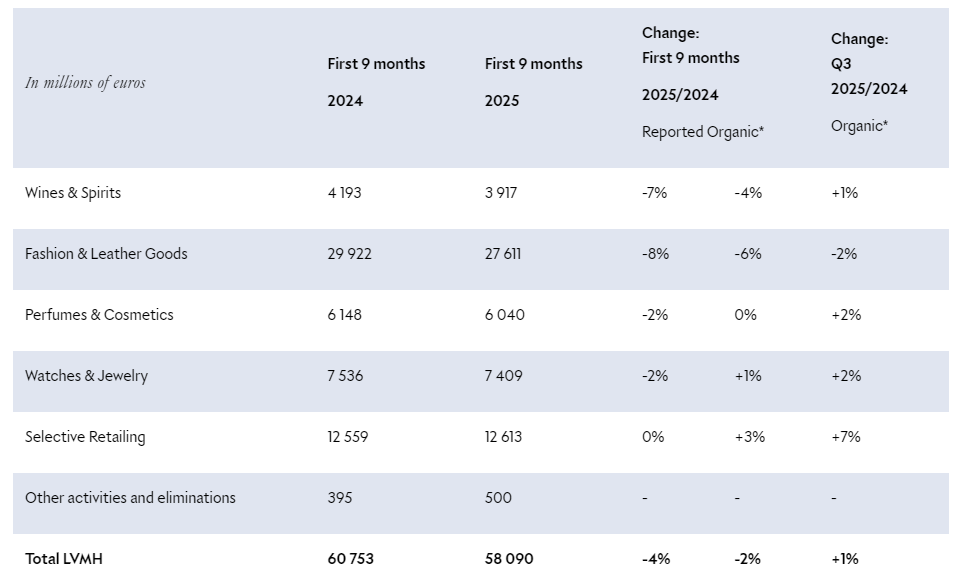Click the Selective Retailing row label
The height and width of the screenshot is (578, 960).
tap(85, 437)
